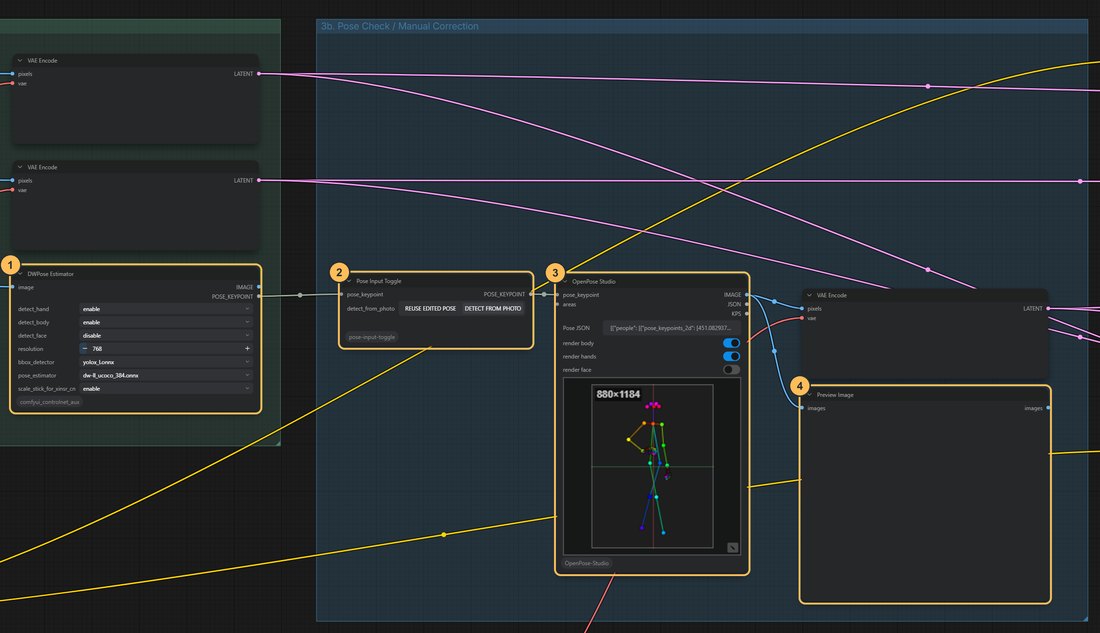The height and width of the screenshot is (633, 1100).
Task: Click the resolution value 768
Action: [x=97, y=349]
